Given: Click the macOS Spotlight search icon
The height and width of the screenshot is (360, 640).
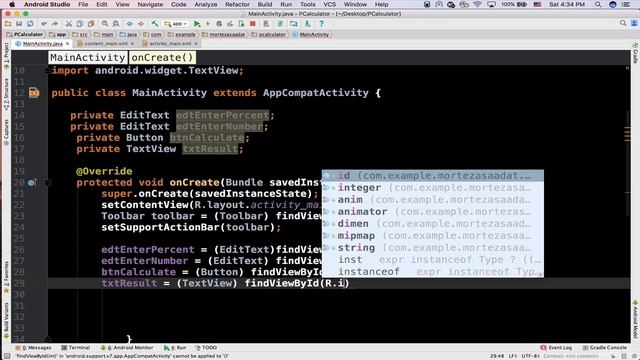Looking at the screenshot, I should pyautogui.click(x=598, y=4).
